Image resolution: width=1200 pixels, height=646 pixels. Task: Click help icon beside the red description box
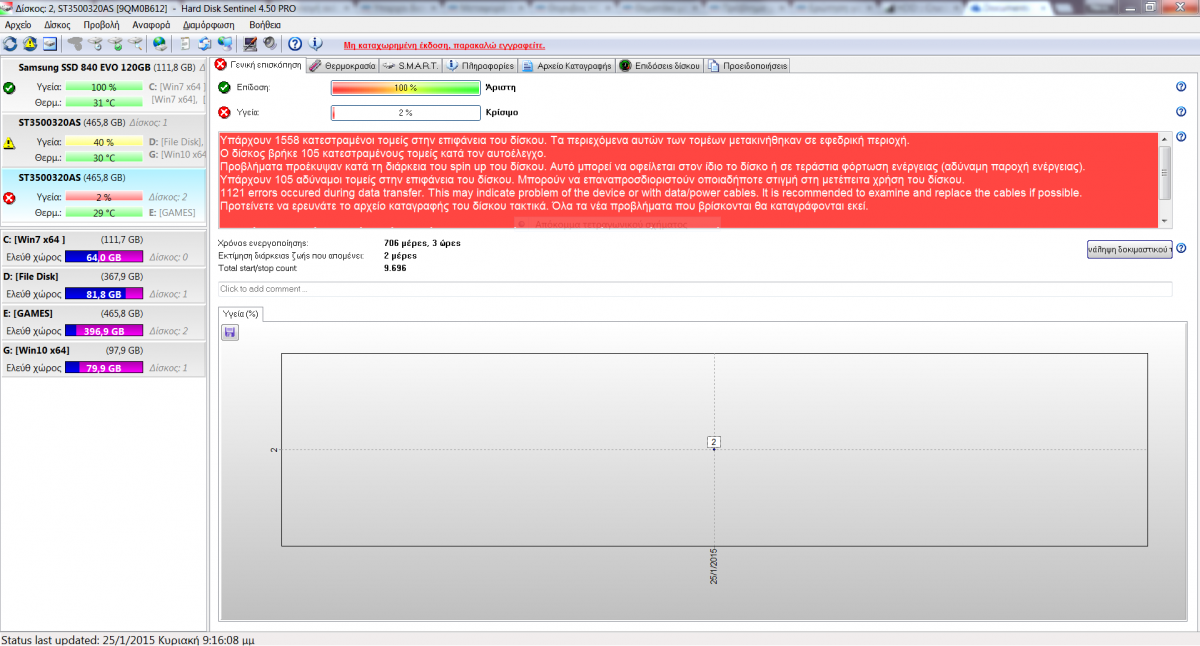click(x=1181, y=137)
